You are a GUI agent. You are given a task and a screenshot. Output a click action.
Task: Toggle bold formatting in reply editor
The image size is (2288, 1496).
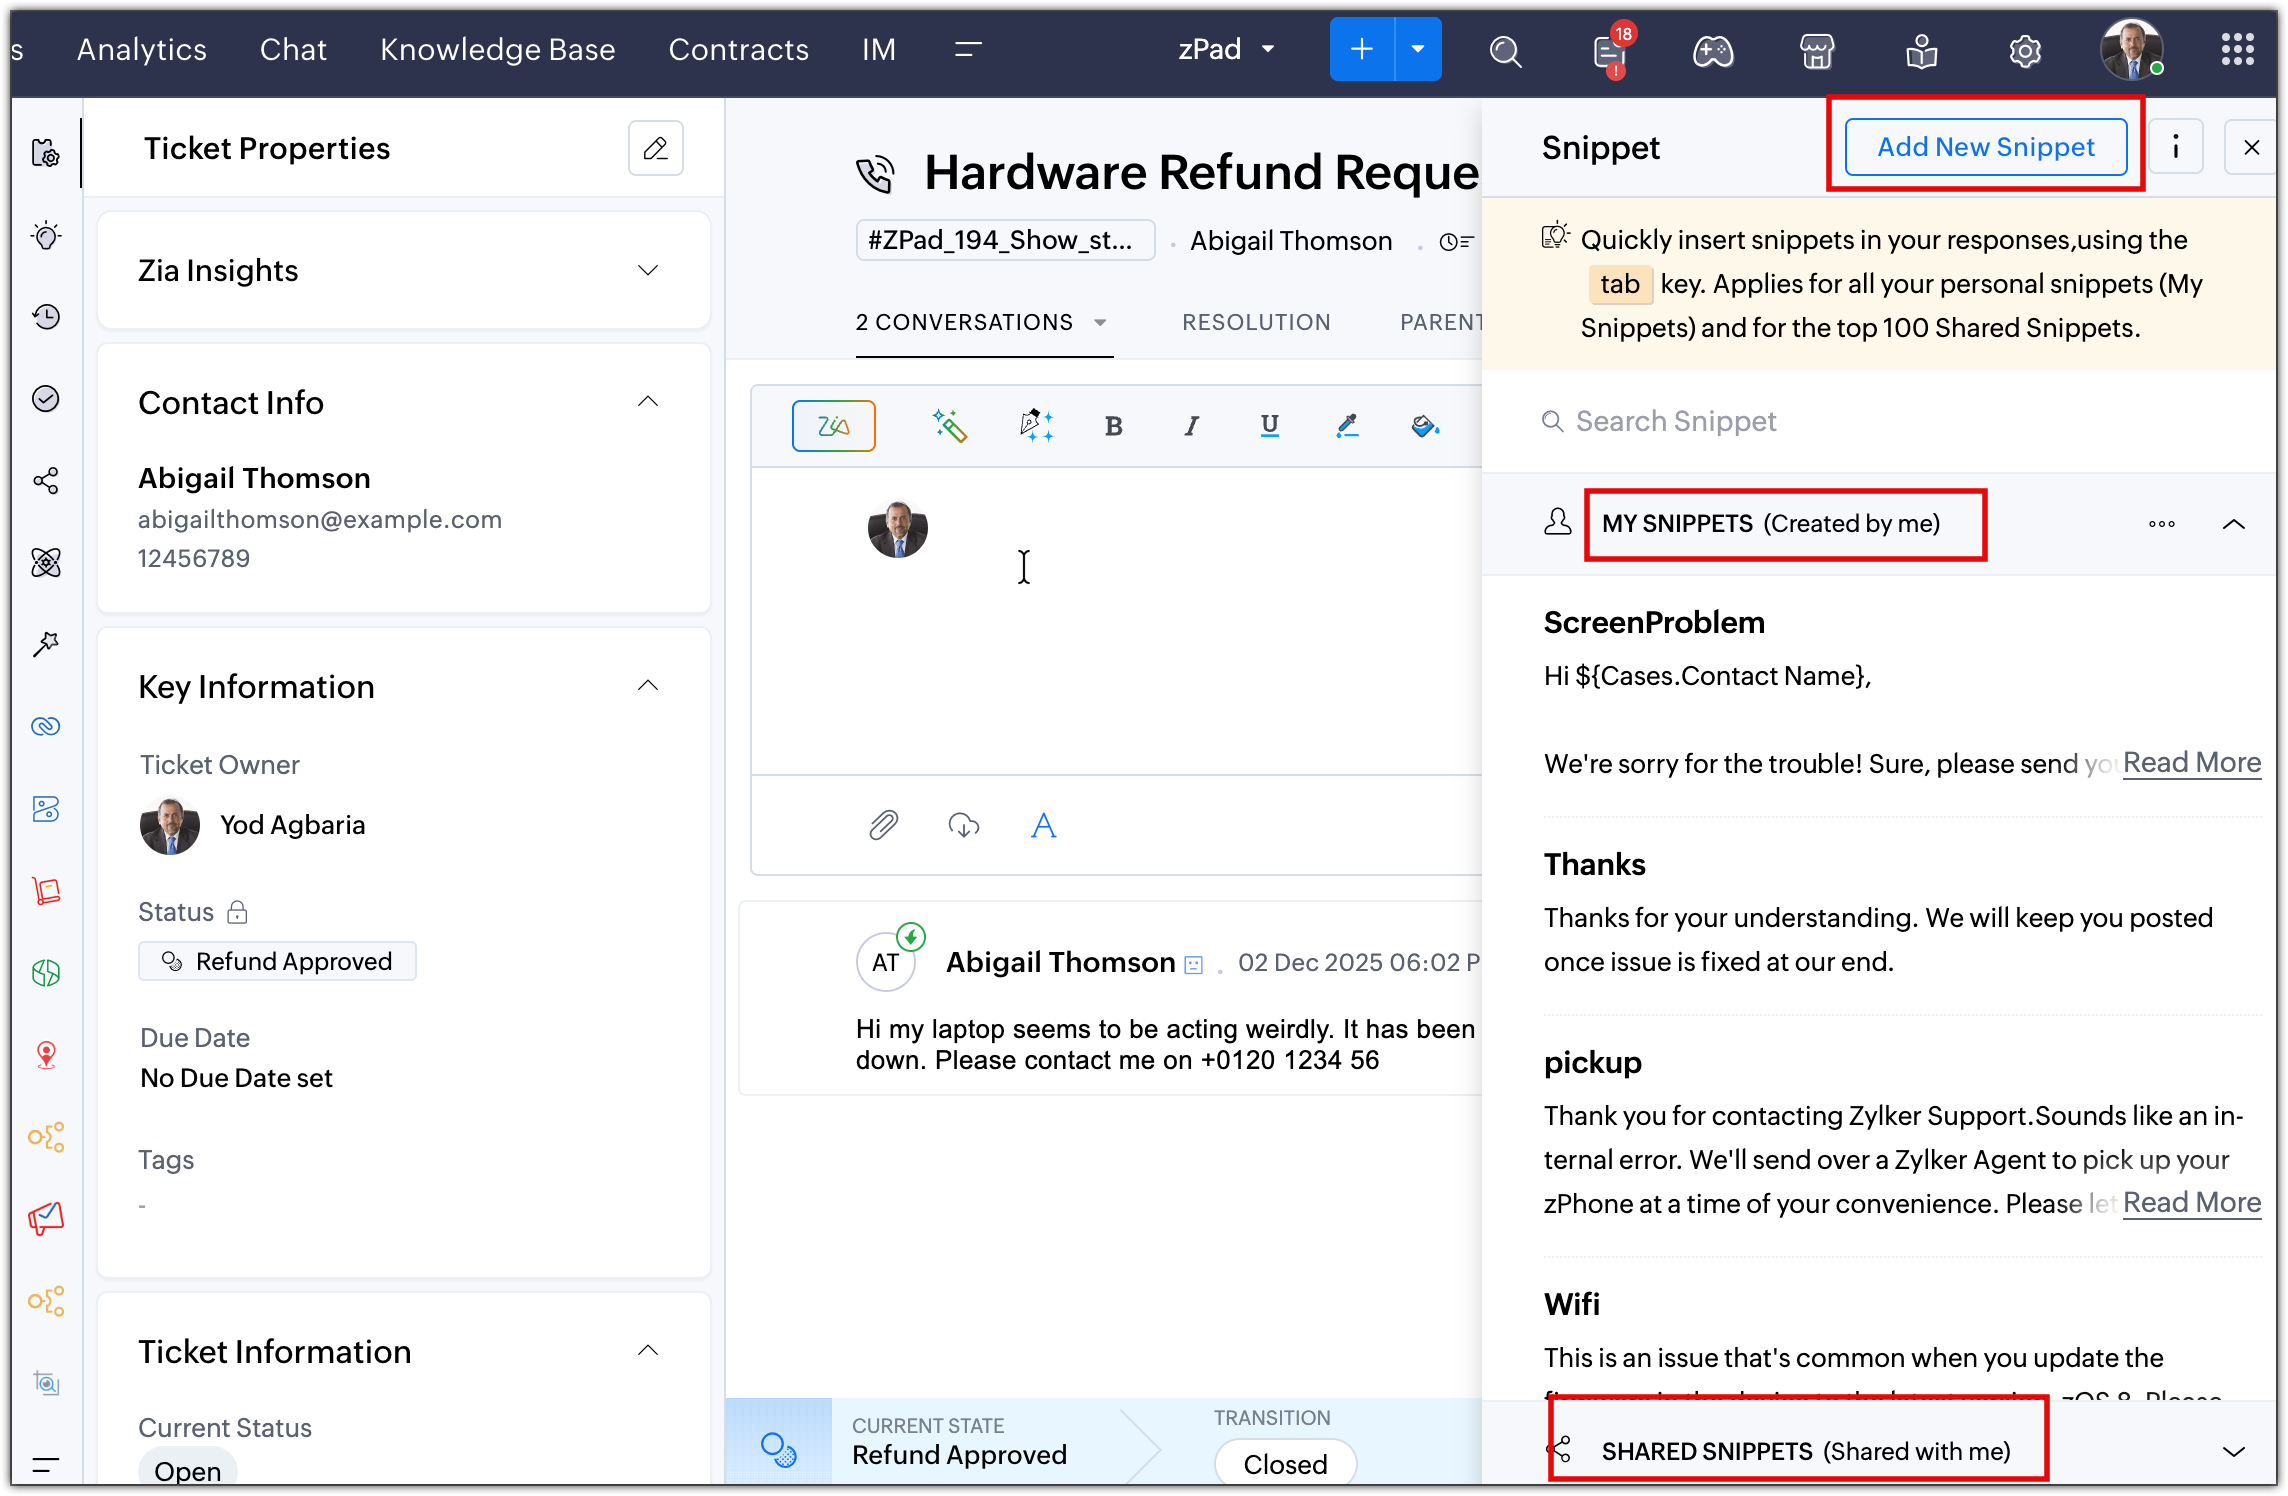pos(1113,426)
